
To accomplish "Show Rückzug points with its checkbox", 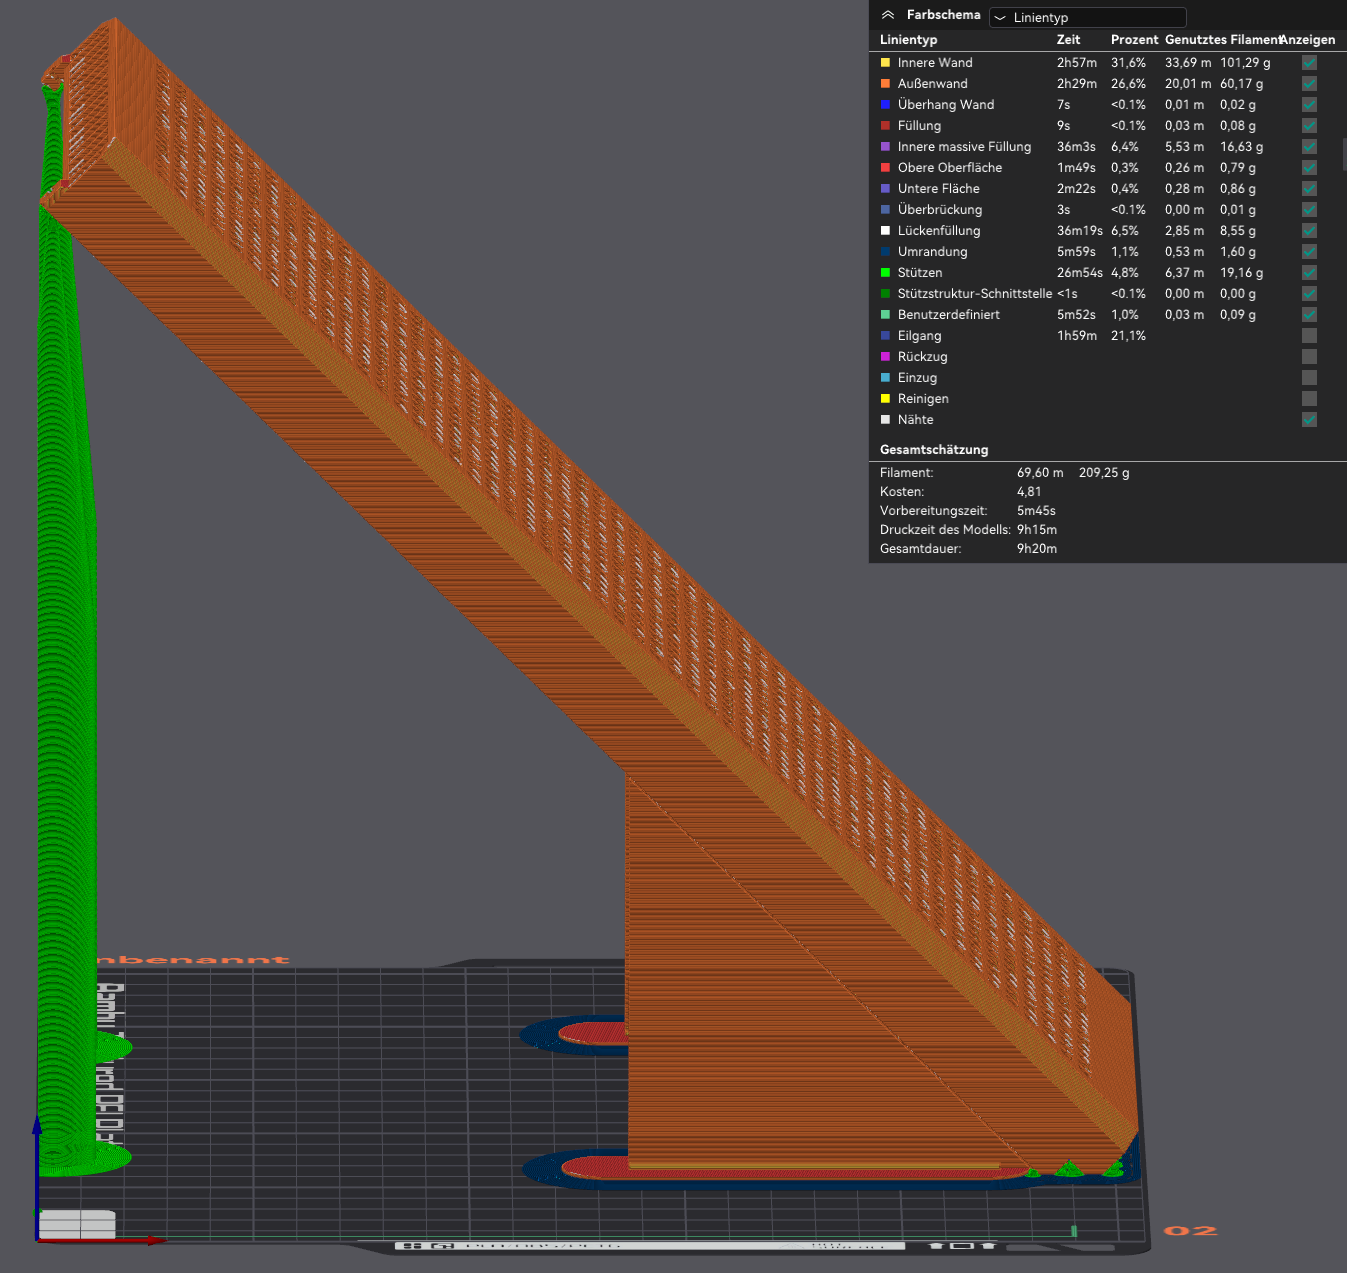I will click(x=1309, y=357).
